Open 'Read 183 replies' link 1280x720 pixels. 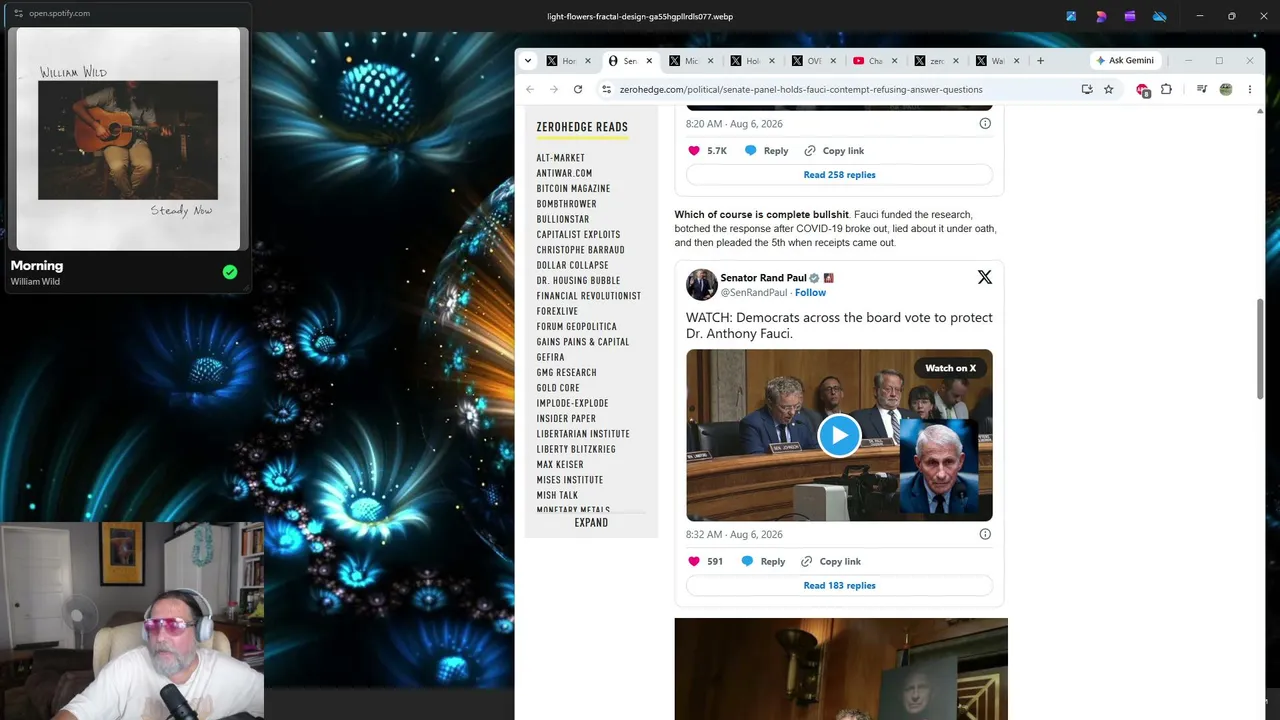[839, 586]
